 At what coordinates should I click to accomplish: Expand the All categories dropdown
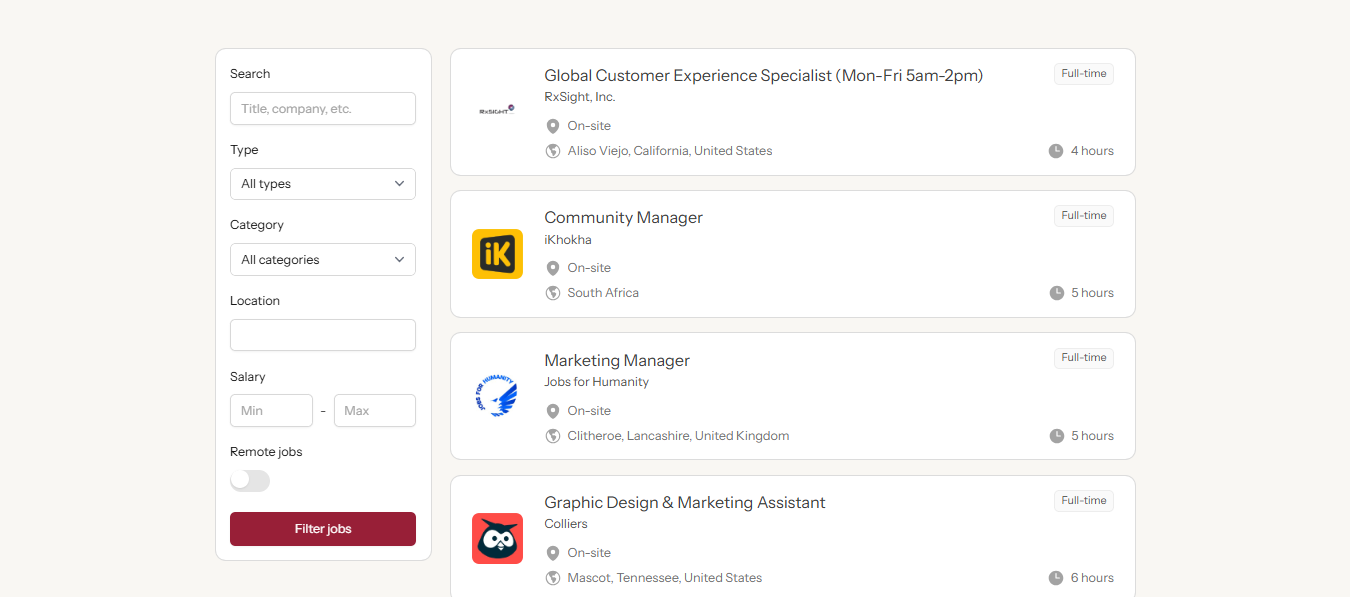(322, 260)
